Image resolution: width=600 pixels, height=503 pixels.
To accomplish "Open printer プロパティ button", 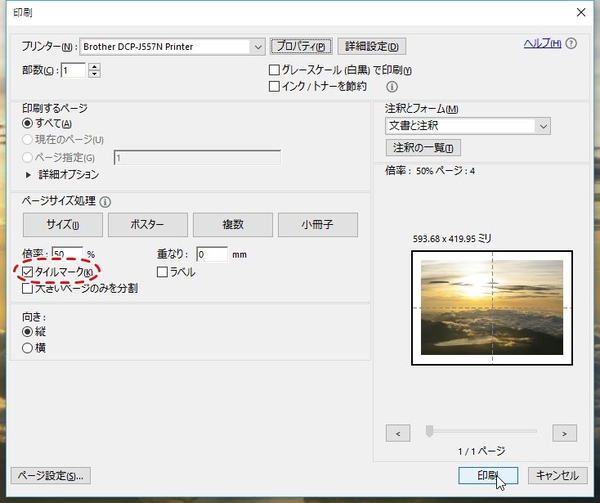I will pos(301,46).
